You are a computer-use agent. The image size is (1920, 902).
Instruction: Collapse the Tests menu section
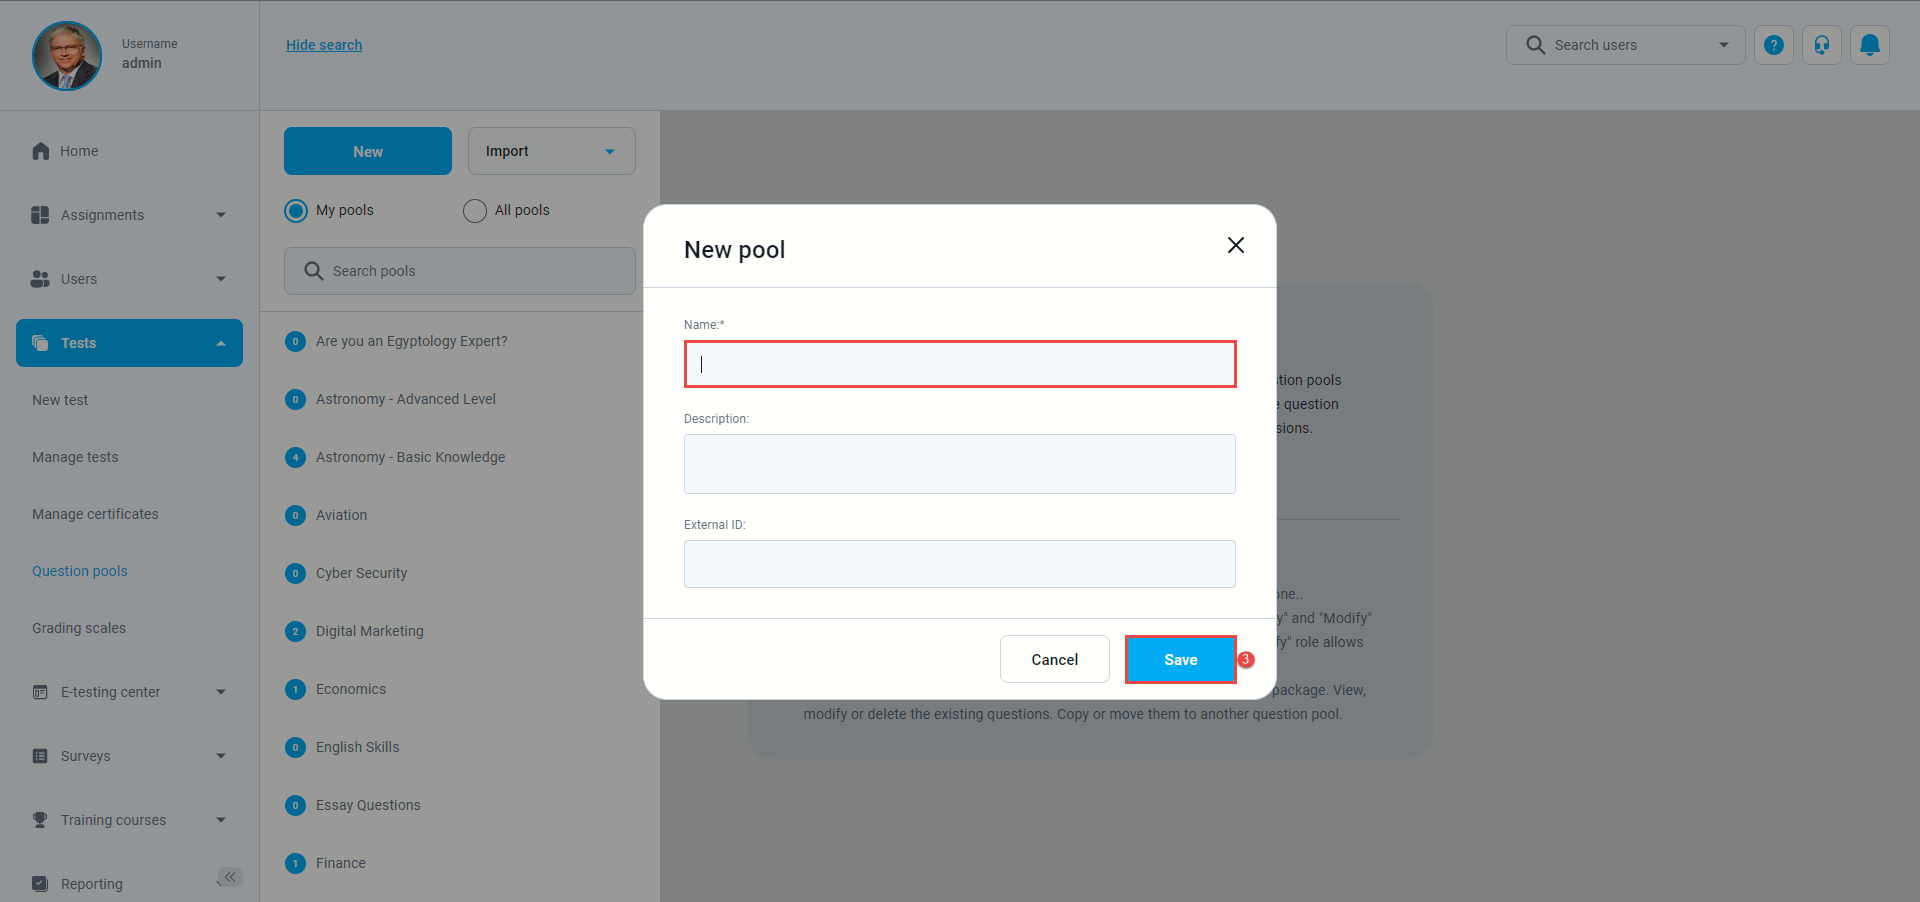(x=221, y=343)
